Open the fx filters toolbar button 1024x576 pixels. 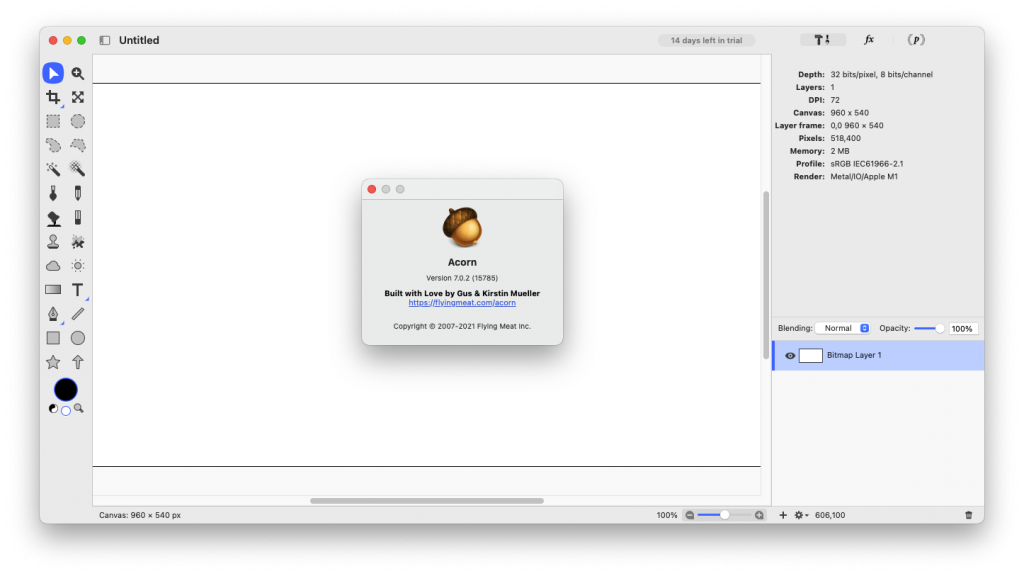coord(869,40)
